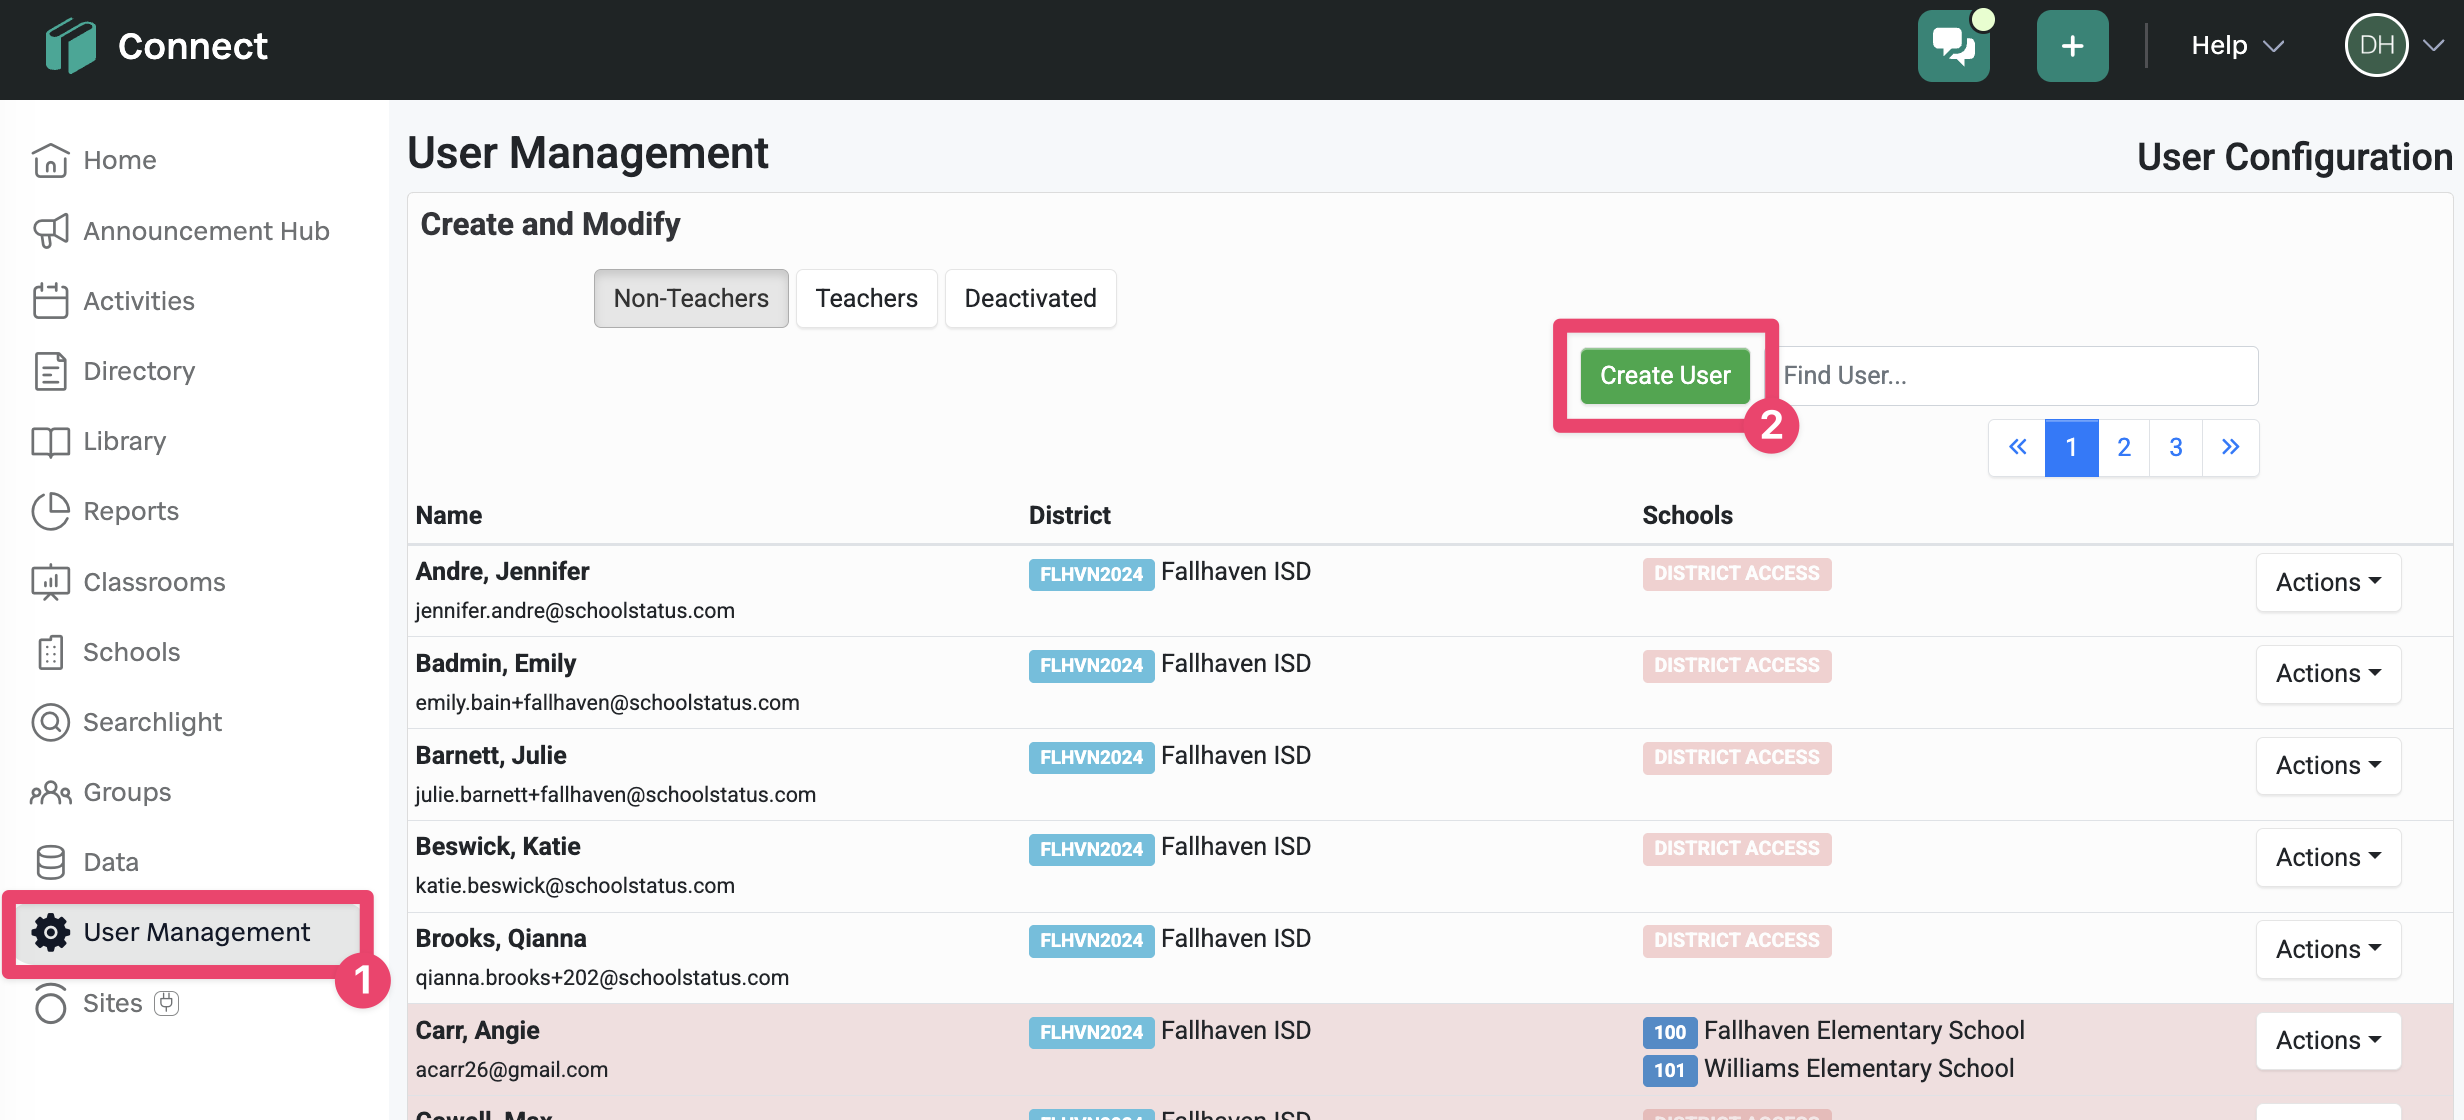Click the Home house icon
The image size is (2464, 1120).
point(50,160)
